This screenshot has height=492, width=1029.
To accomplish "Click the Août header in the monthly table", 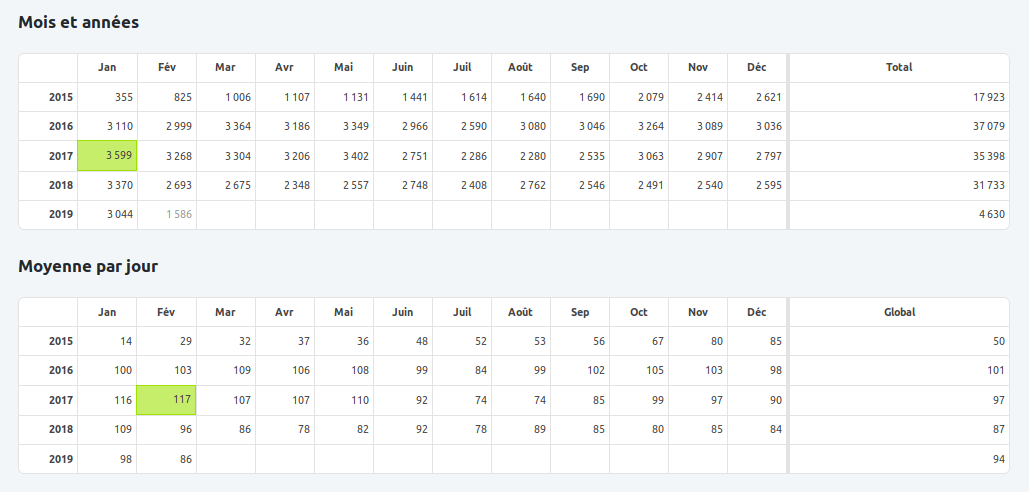I will (520, 67).
